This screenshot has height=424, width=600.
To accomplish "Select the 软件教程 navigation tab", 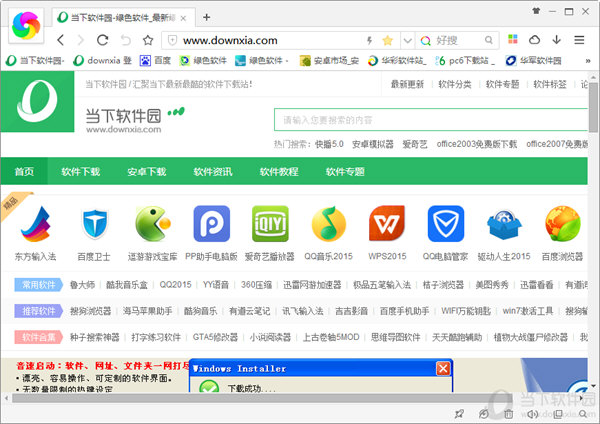I will pos(279,171).
